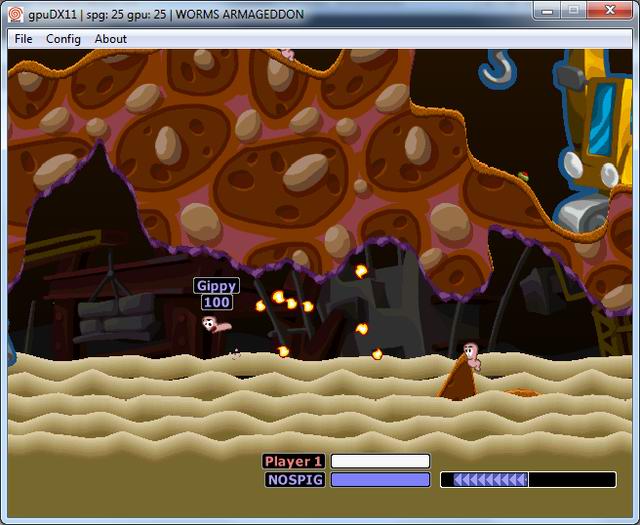Screen dimensions: 640x525
Task: Close the WORMS ARMAGEDDON emulator window
Action: [x=610, y=11]
